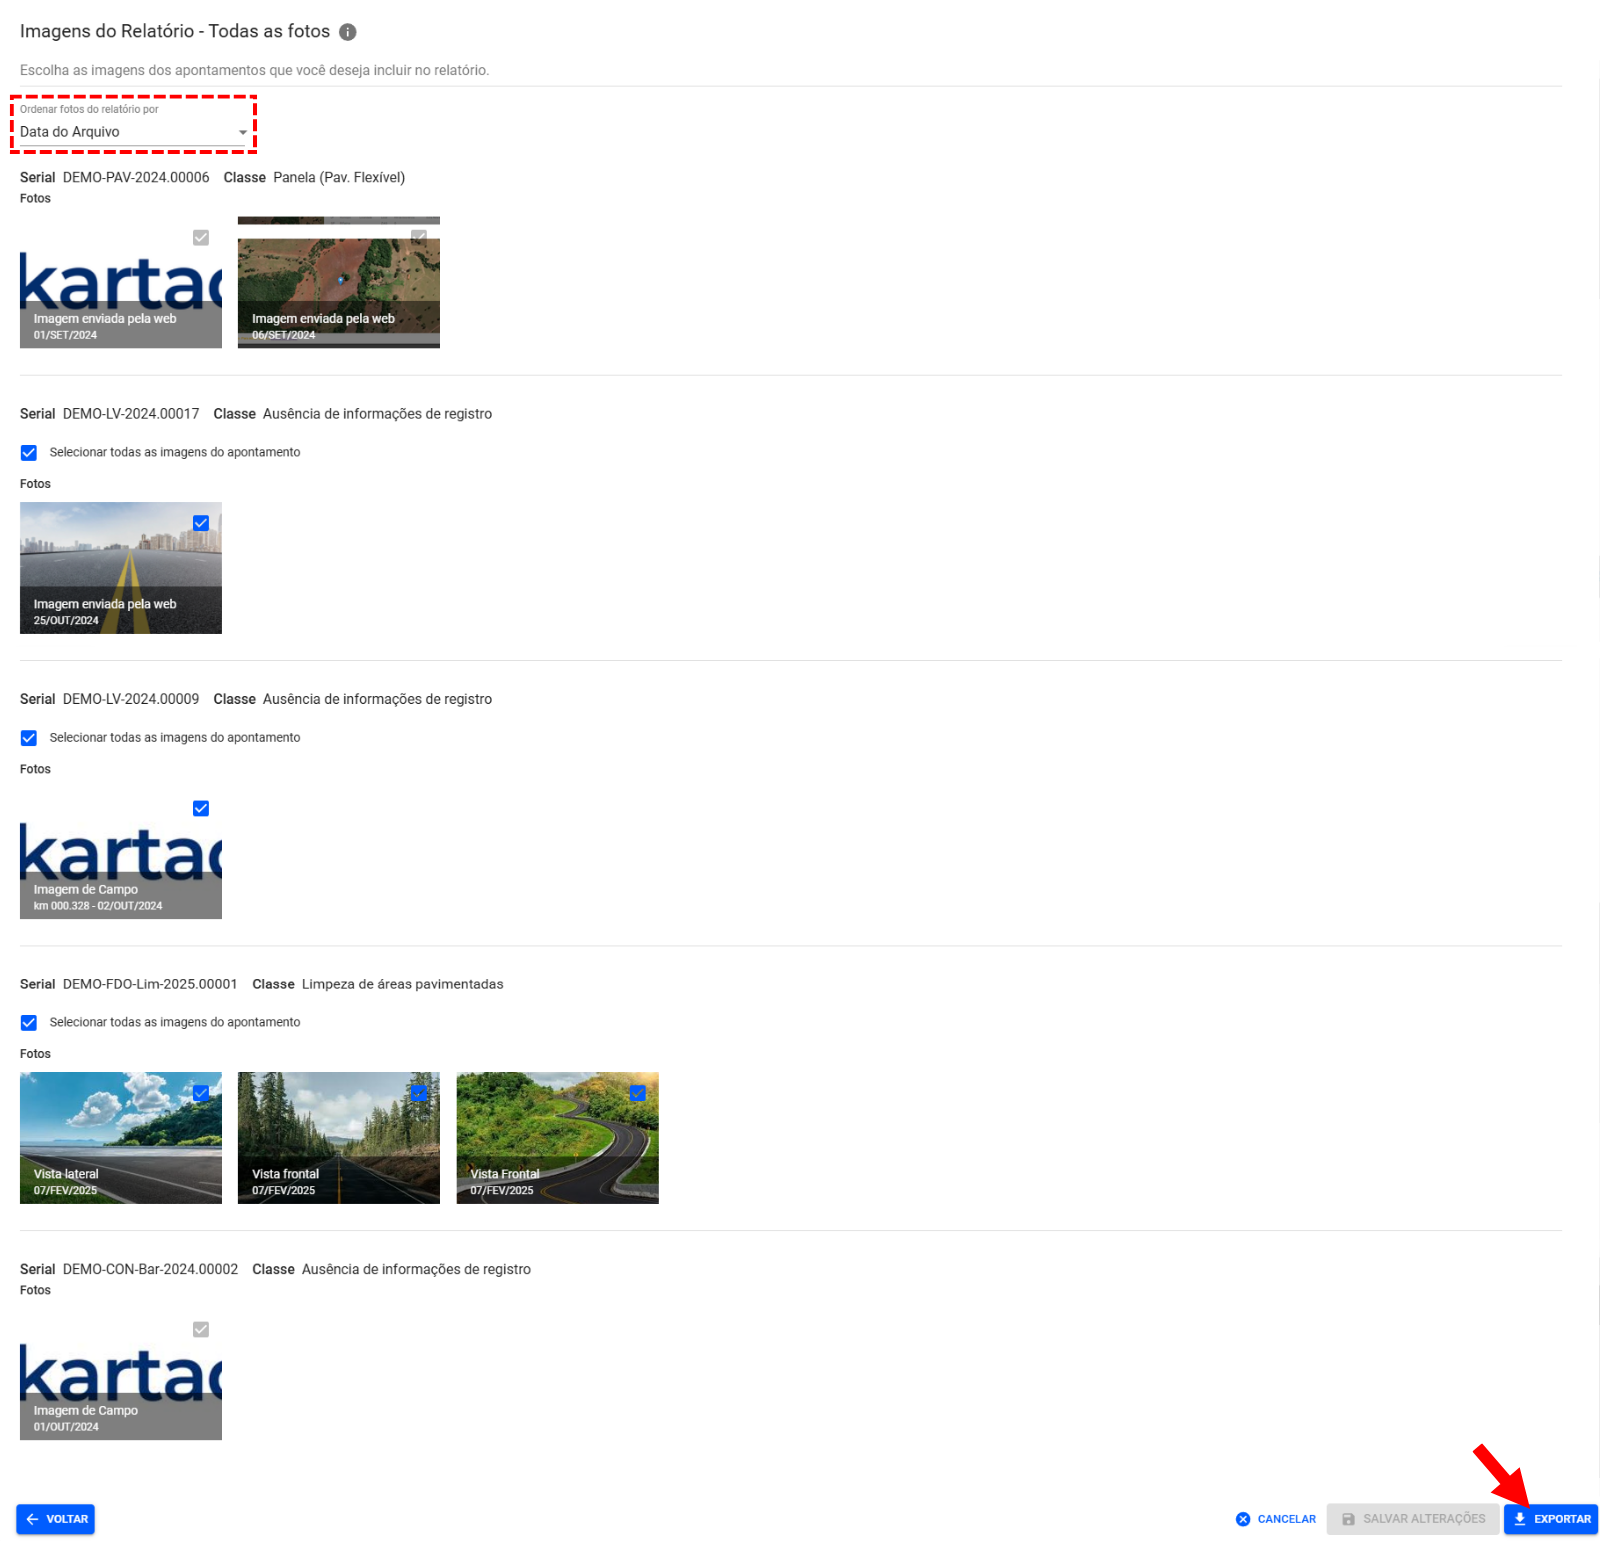Click the Salvar Alterações button
The height and width of the screenshot is (1541, 1600).
(1413, 1519)
